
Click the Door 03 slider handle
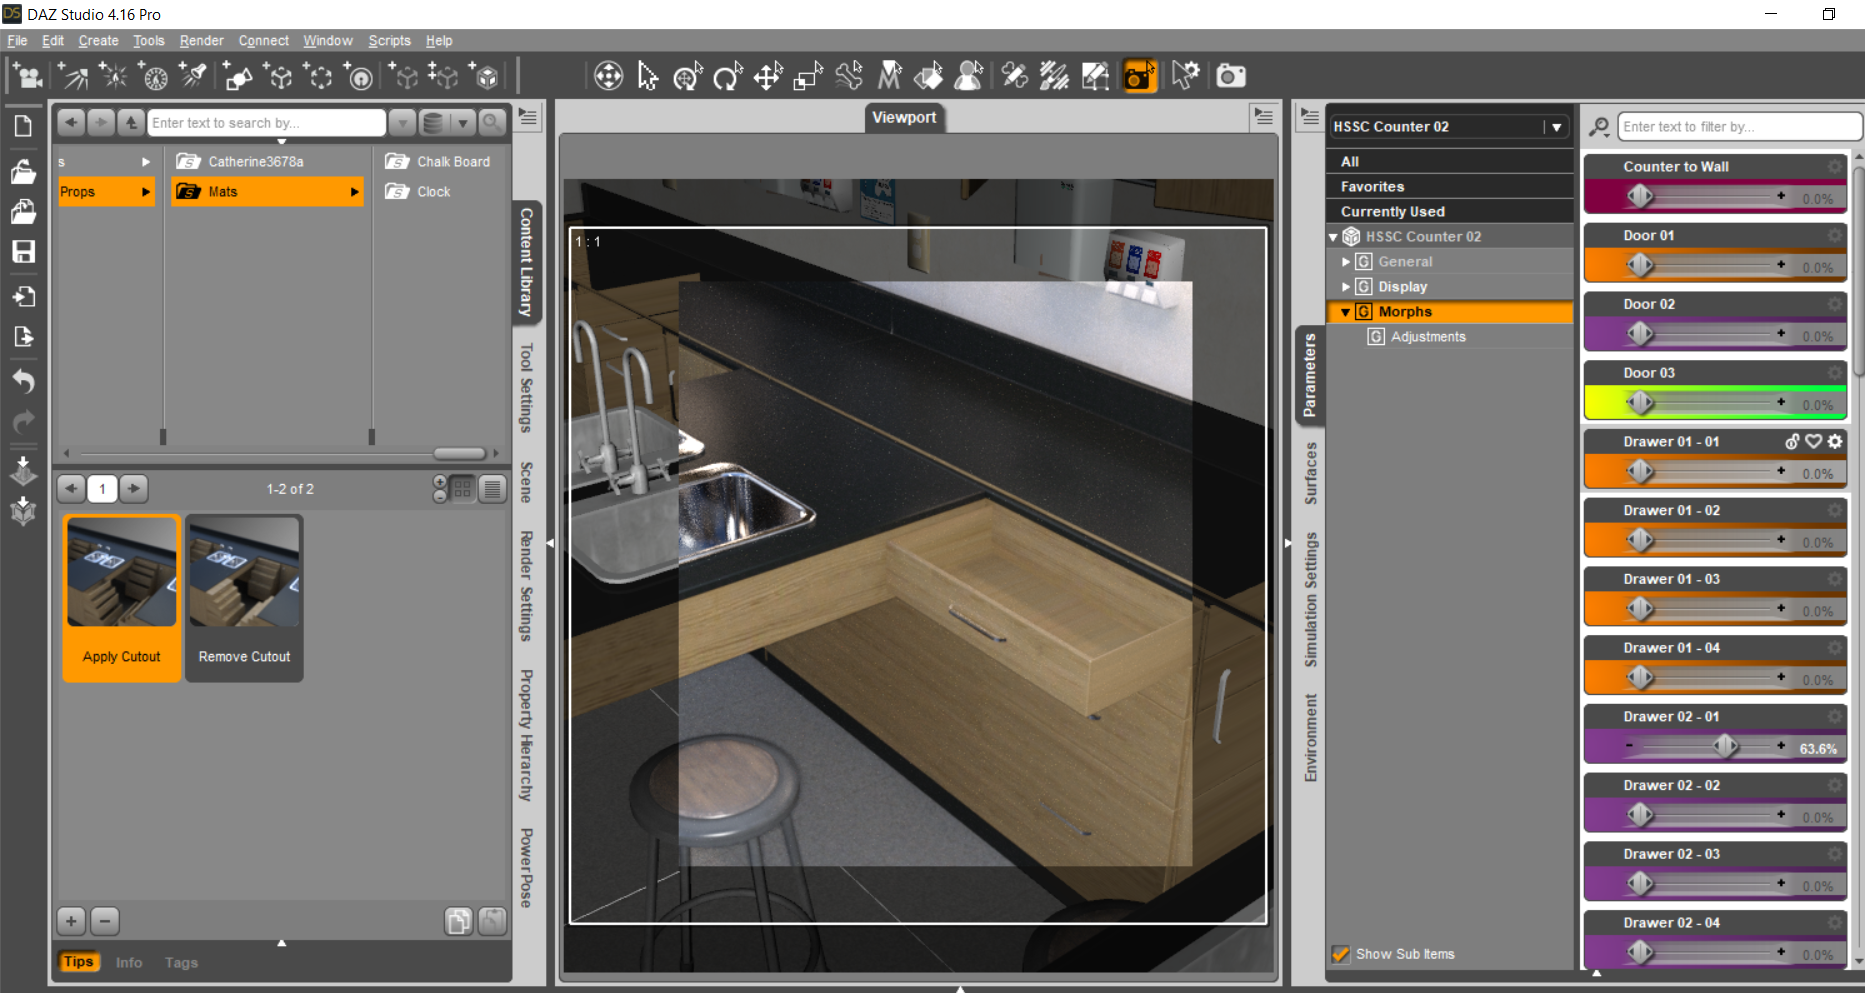[1640, 402]
